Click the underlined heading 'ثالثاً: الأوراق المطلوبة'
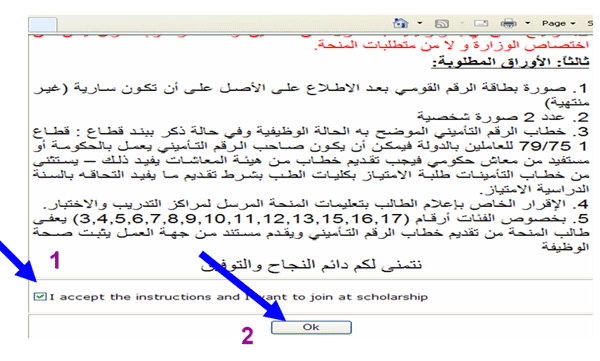The image size is (600, 361). point(510,62)
